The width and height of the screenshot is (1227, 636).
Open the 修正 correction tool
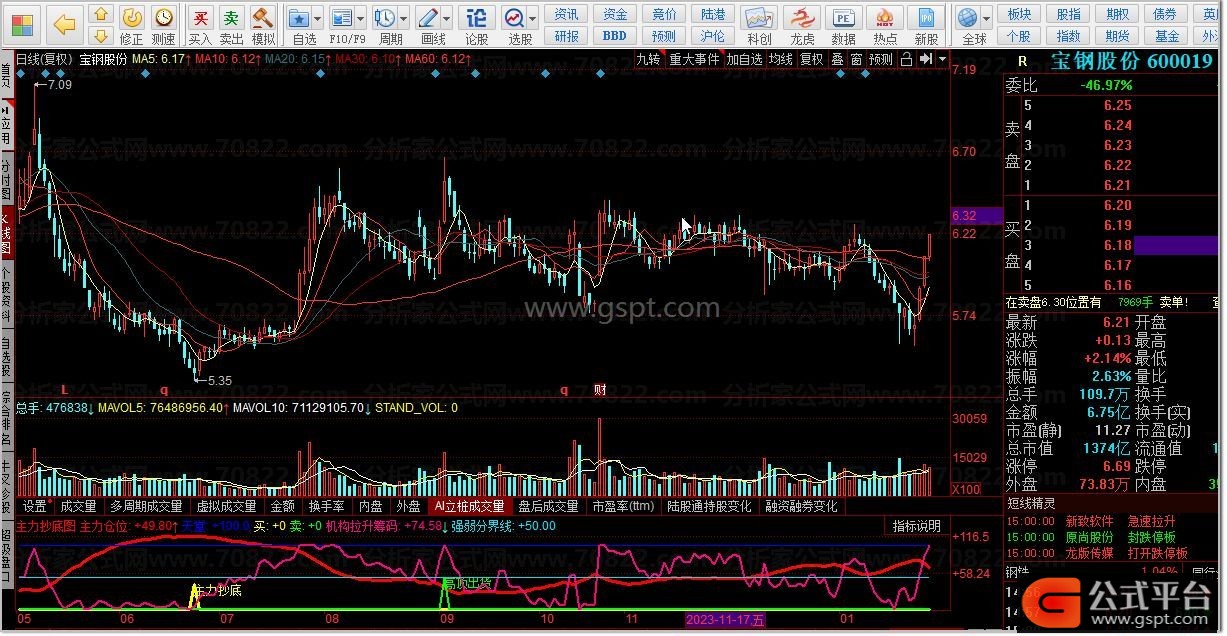132,24
